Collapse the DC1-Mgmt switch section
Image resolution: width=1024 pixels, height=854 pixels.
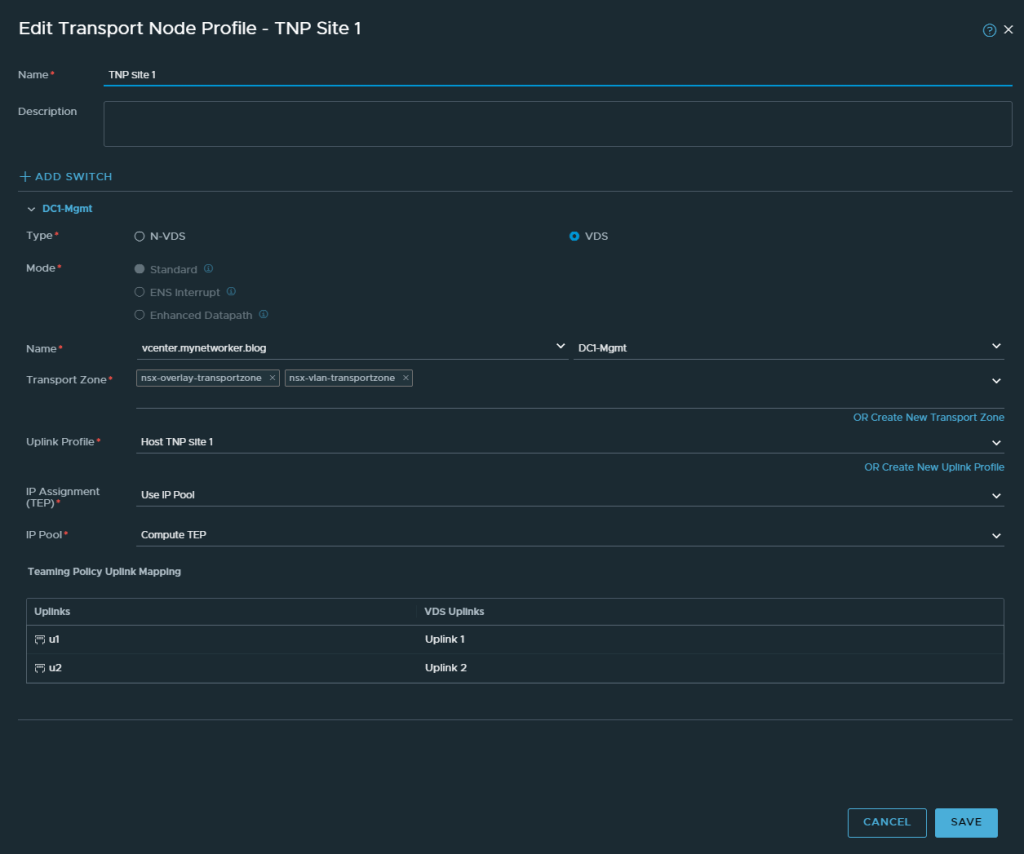tap(31, 209)
